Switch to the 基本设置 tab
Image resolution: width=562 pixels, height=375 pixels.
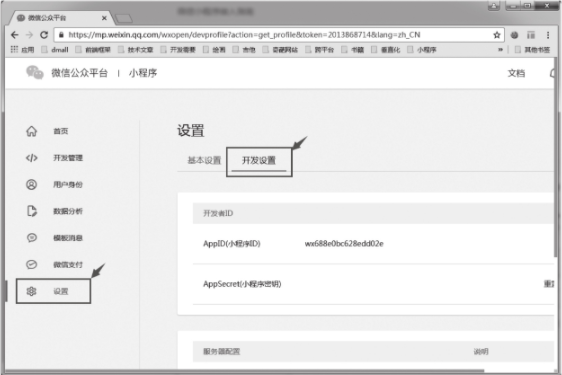pyautogui.click(x=204, y=160)
